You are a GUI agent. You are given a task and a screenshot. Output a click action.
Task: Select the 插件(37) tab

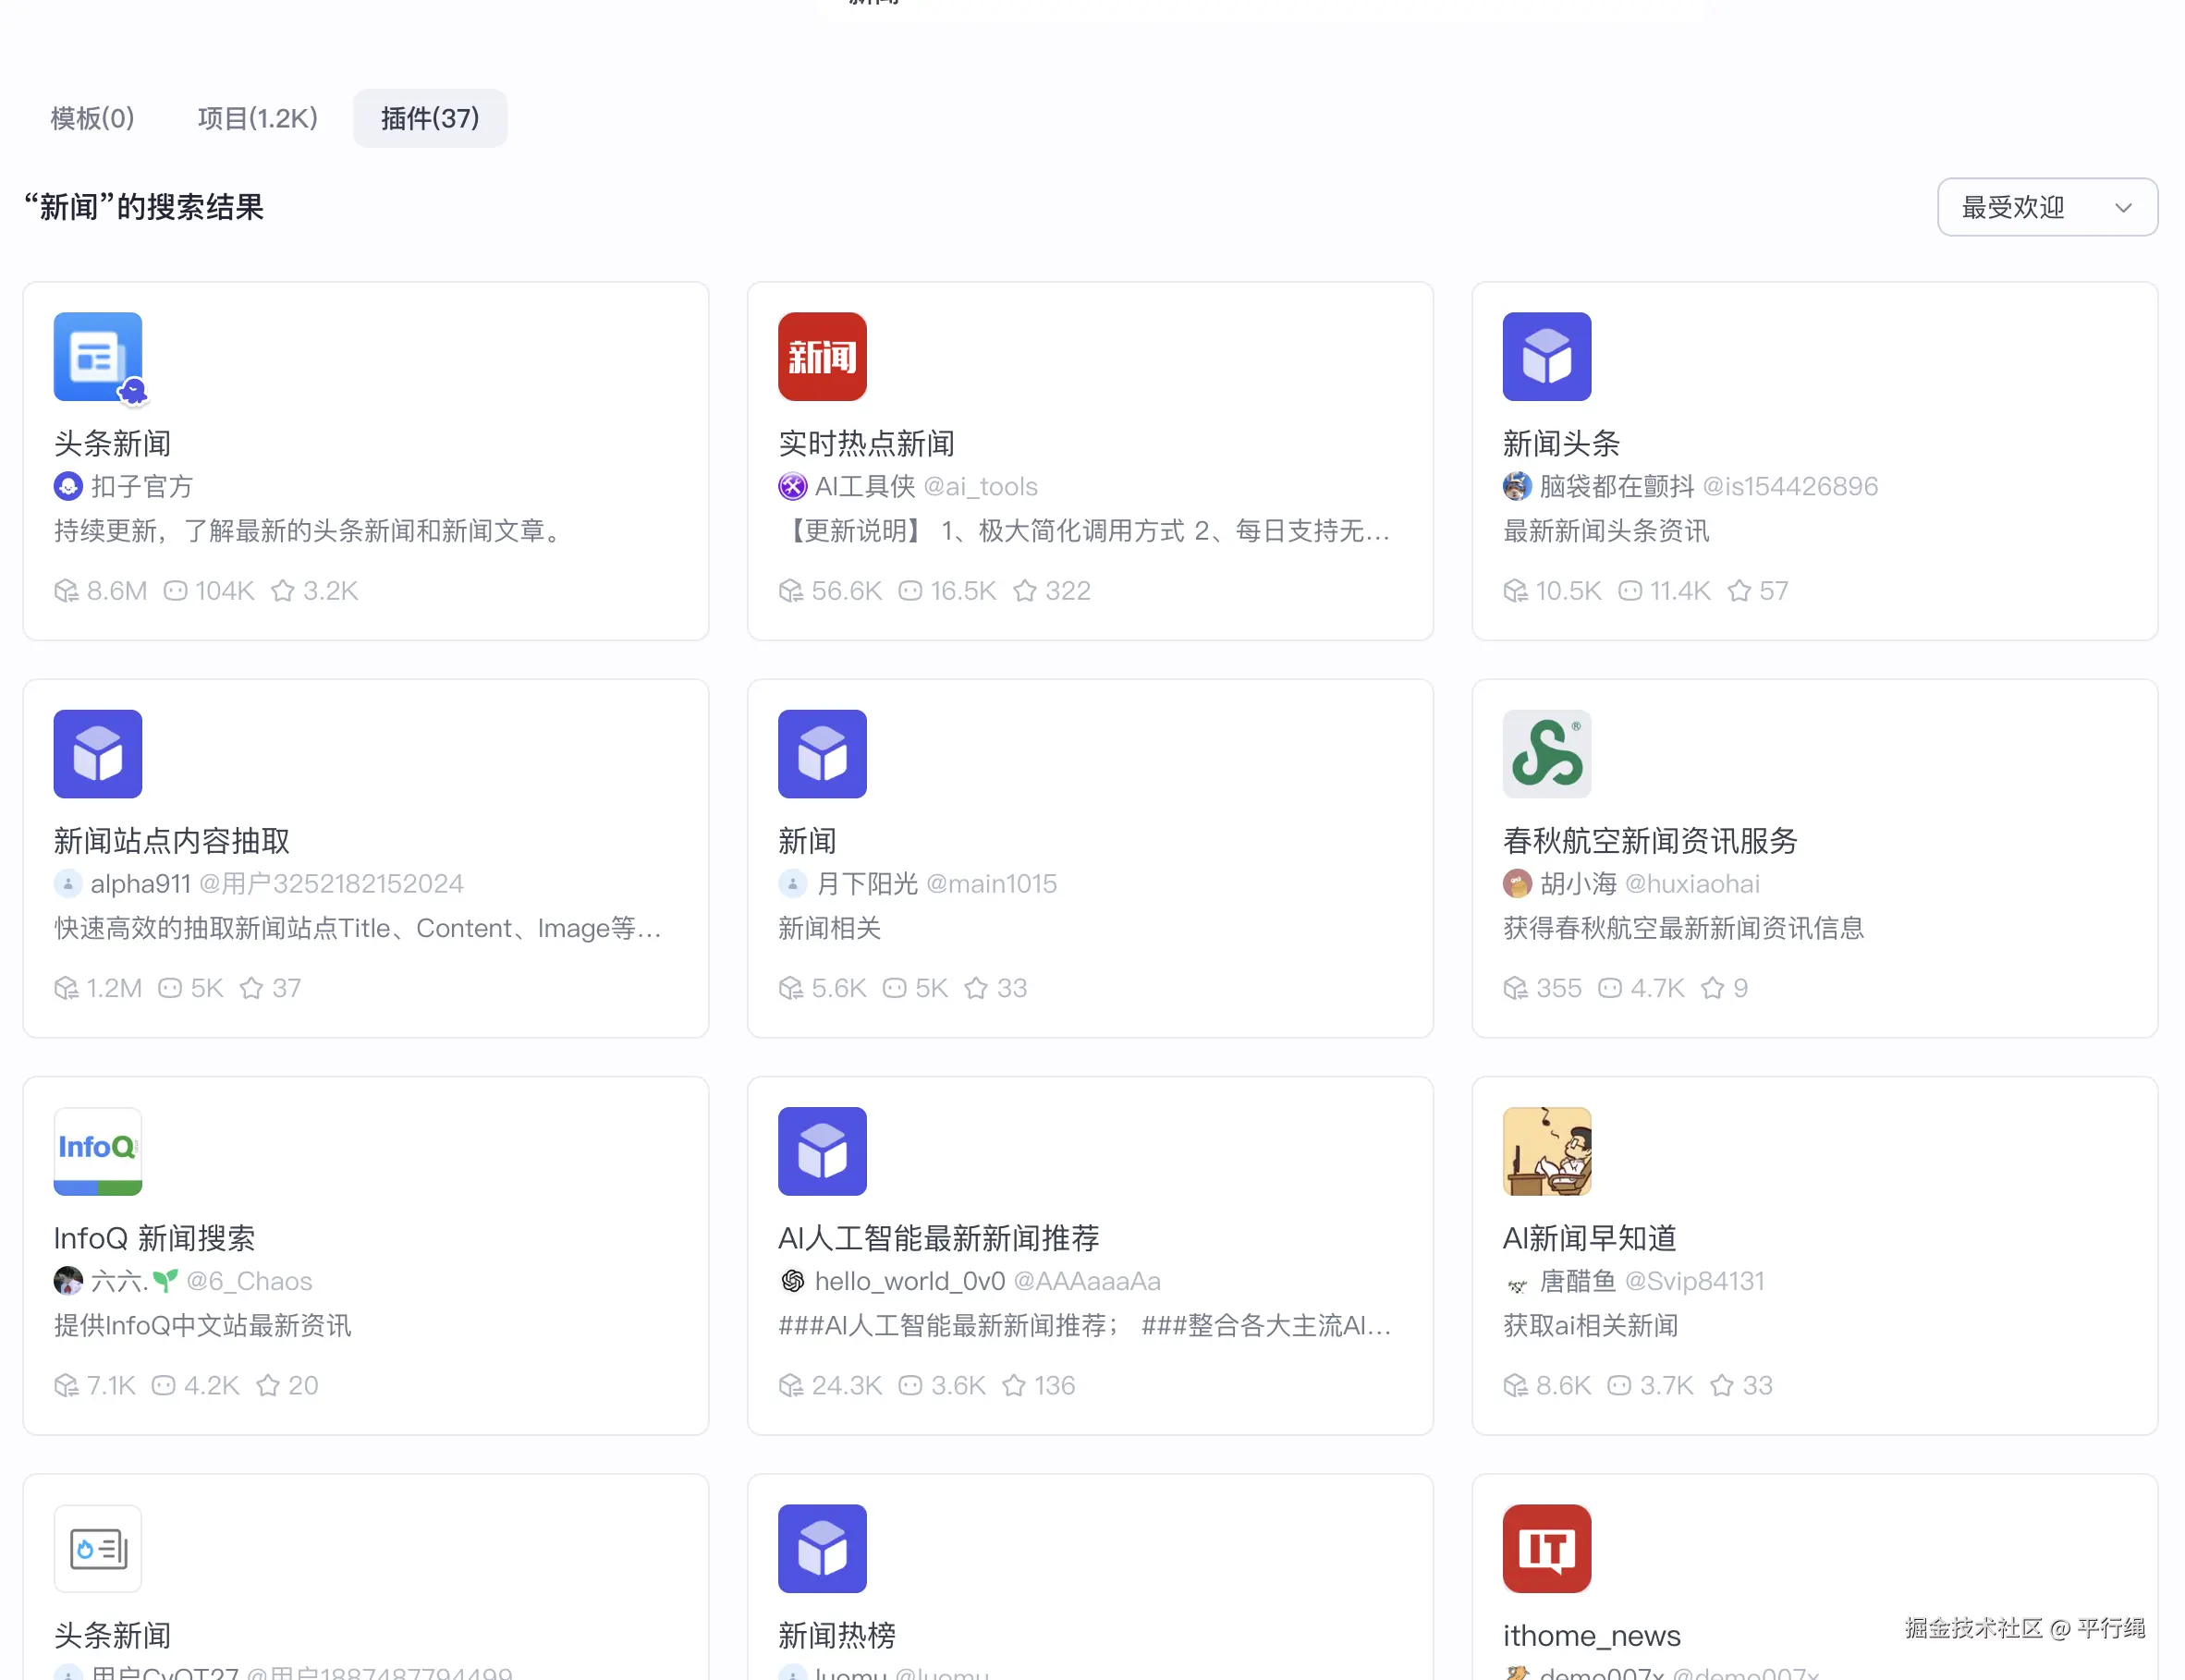pyautogui.click(x=429, y=118)
